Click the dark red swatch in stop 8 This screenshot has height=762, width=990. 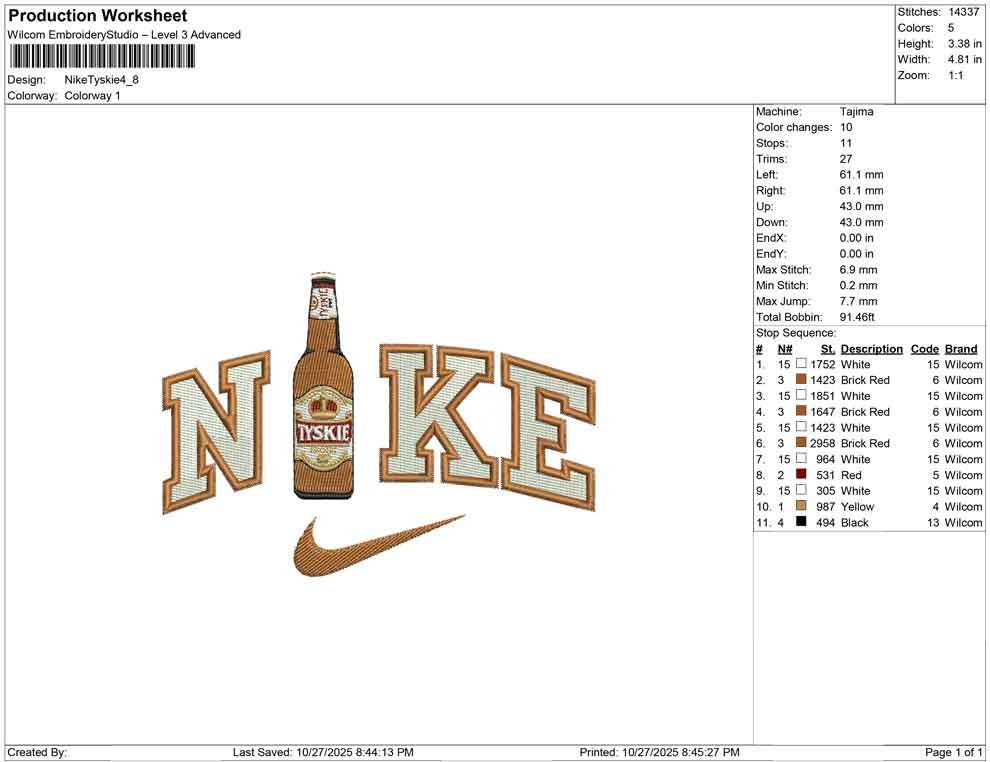coord(801,474)
